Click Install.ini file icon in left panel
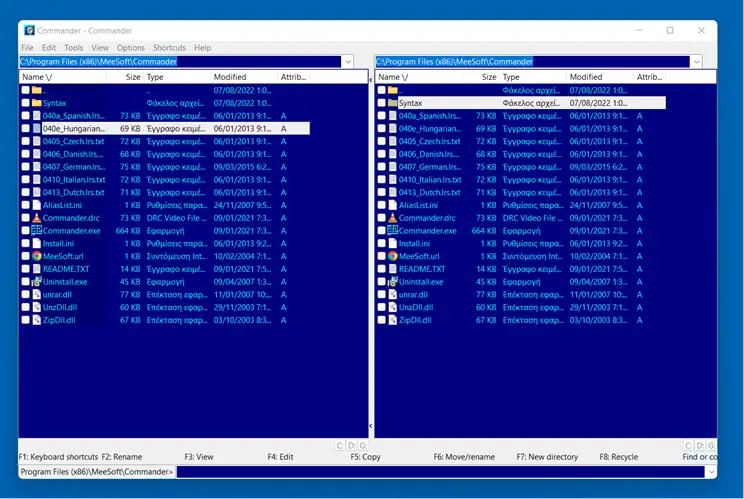744x499 pixels. click(37, 244)
